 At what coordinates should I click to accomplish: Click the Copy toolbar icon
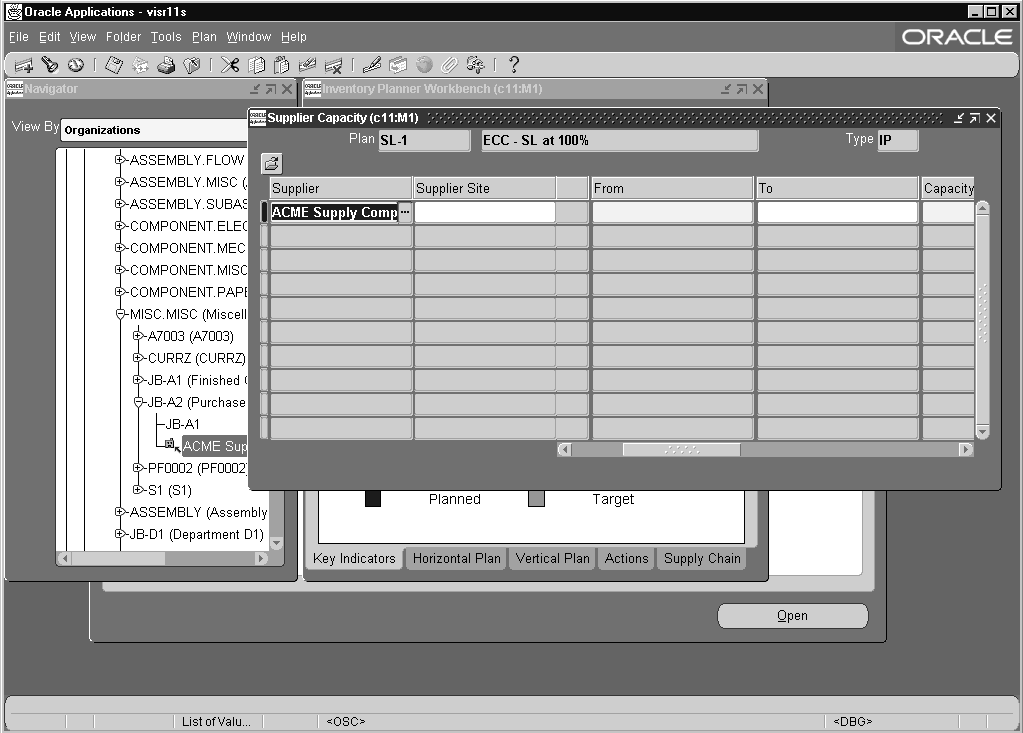tap(256, 65)
